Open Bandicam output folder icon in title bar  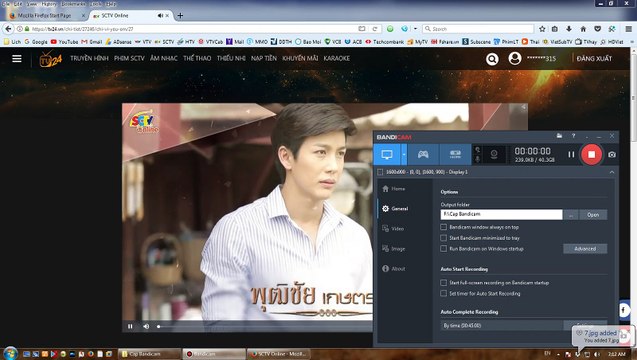(x=559, y=136)
